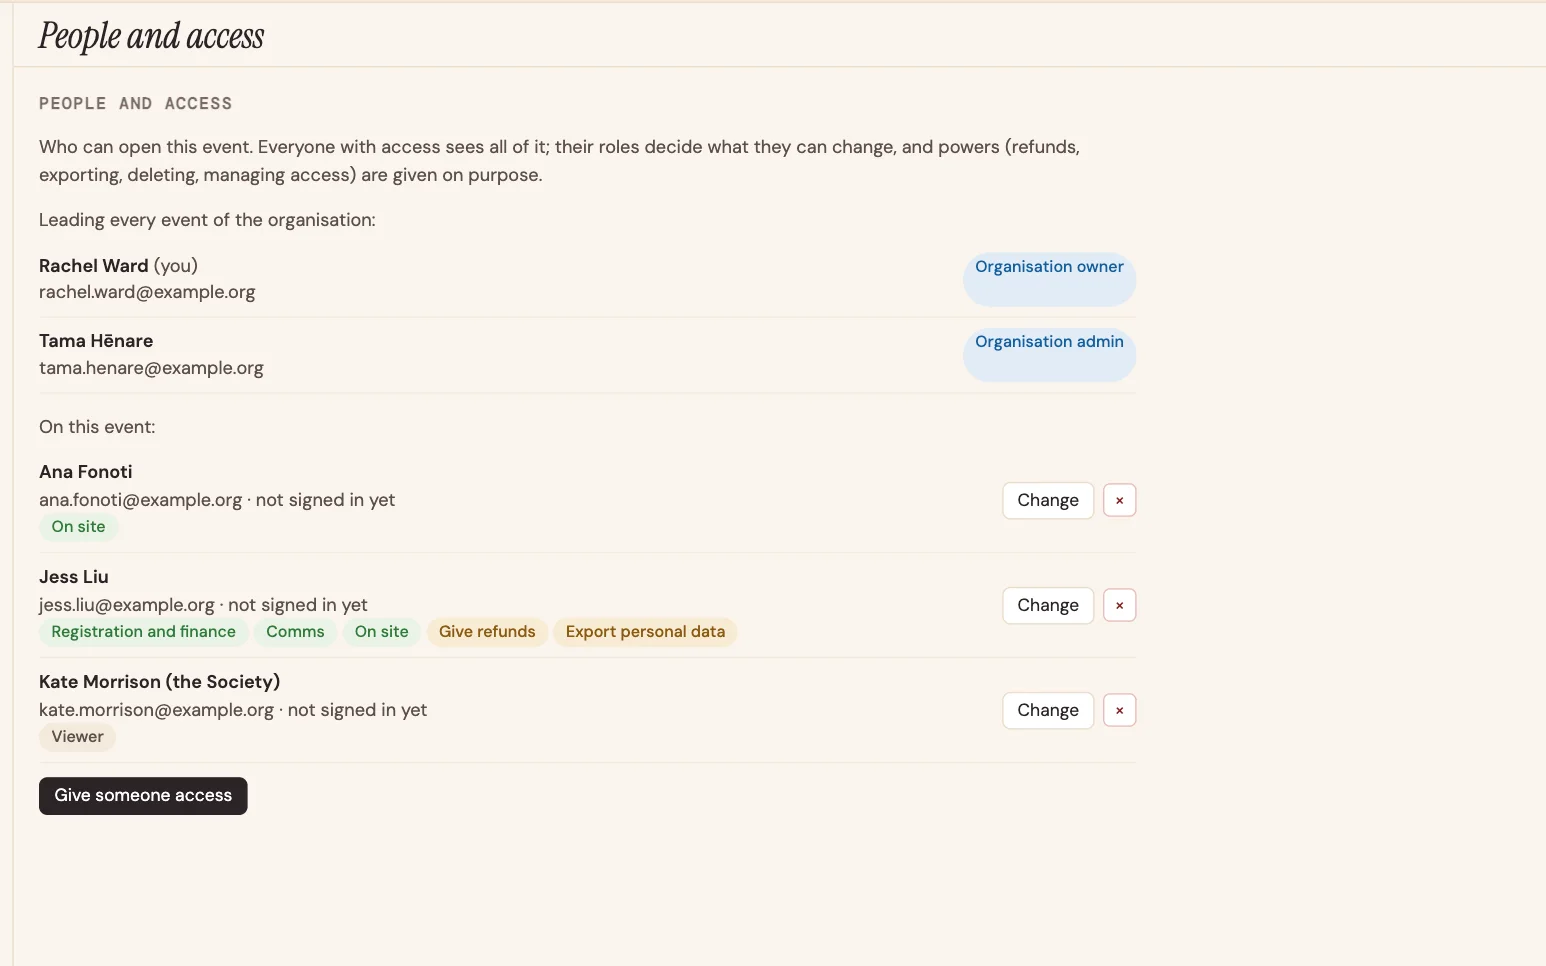Select the name Rachel Ward (you)
The image size is (1546, 966).
(x=118, y=266)
